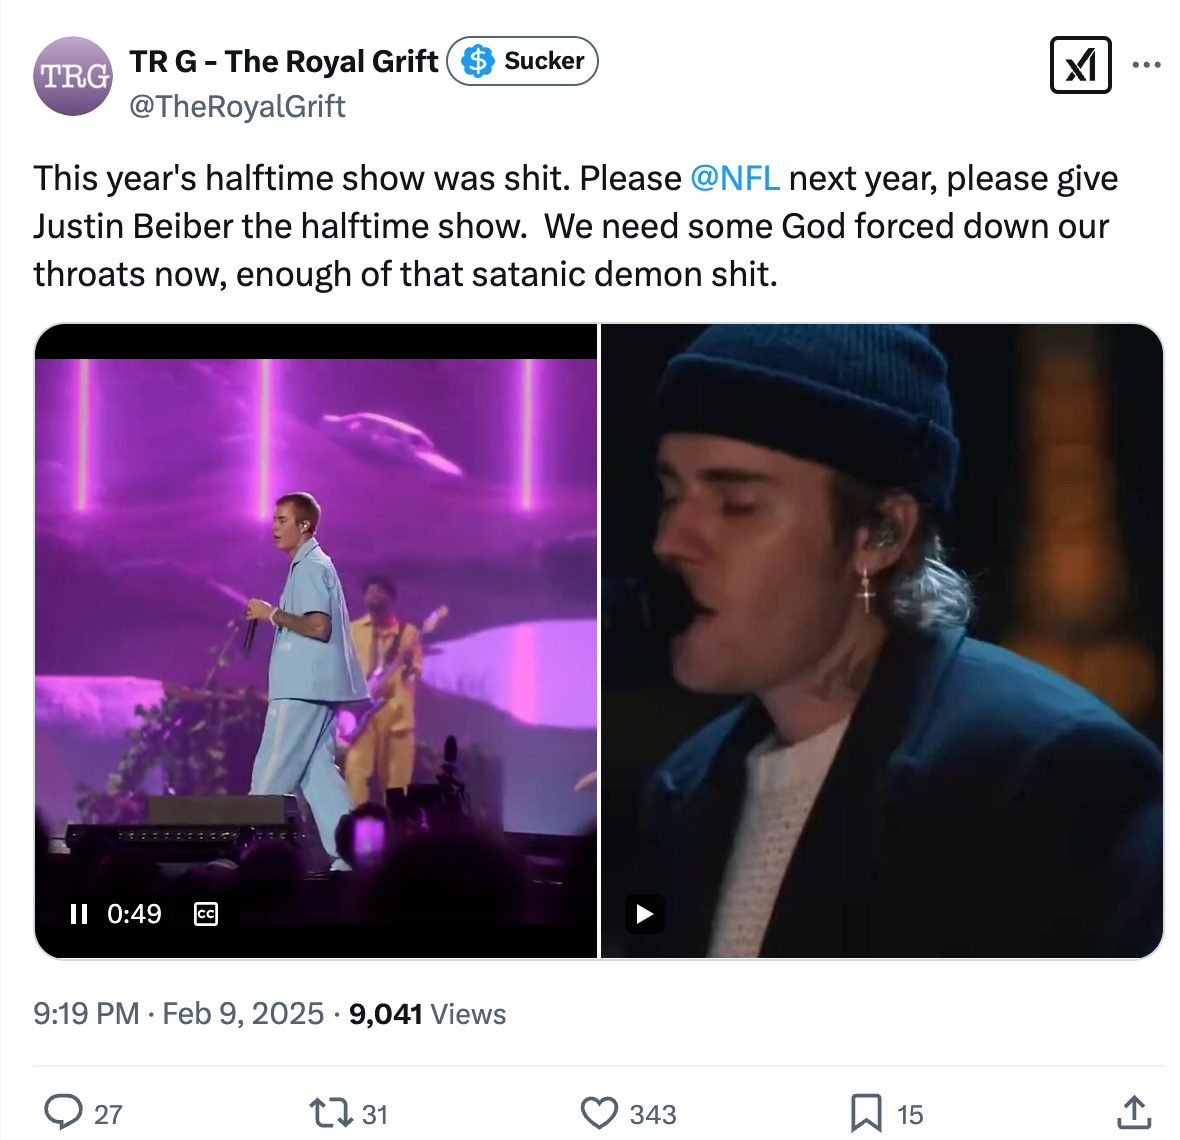Open the post options via the three dots
The height and width of the screenshot is (1140, 1180).
click(1148, 64)
